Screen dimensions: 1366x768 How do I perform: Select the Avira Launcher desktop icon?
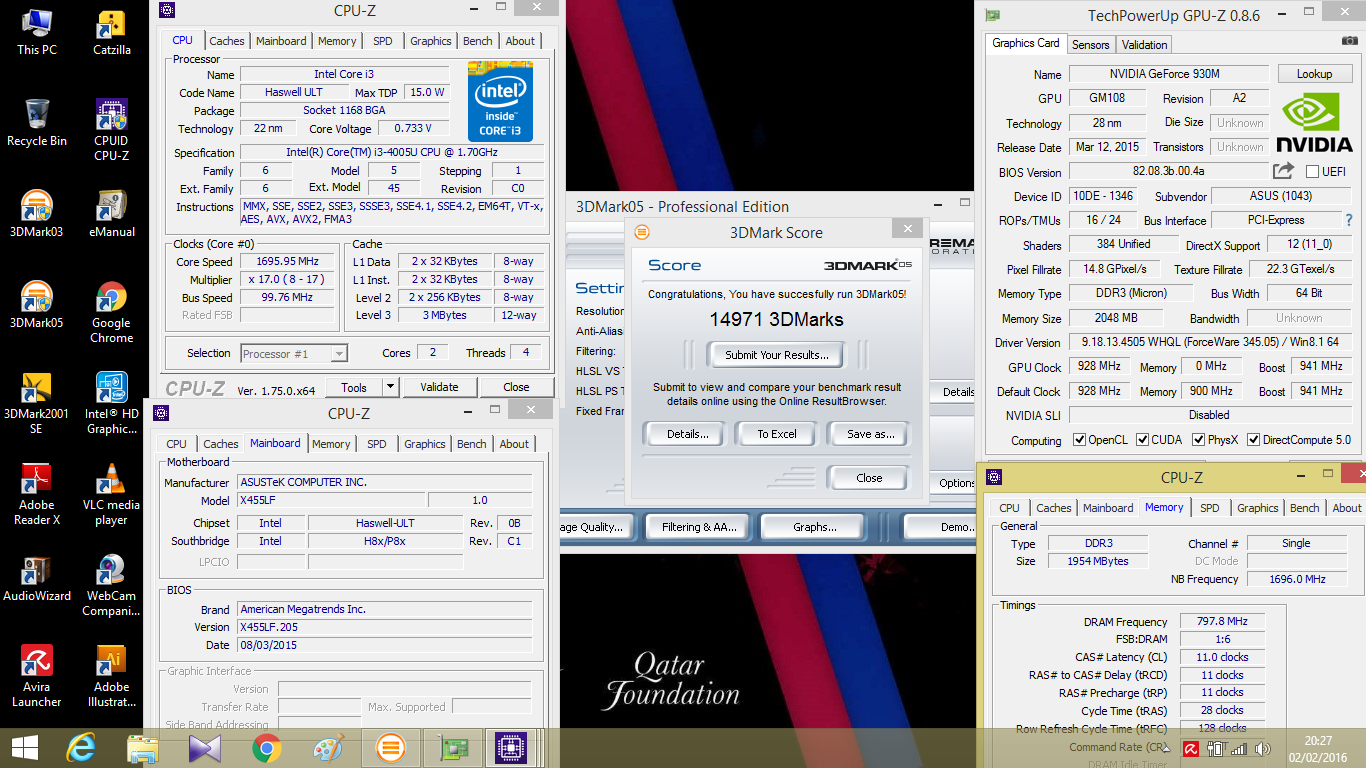pos(37,676)
